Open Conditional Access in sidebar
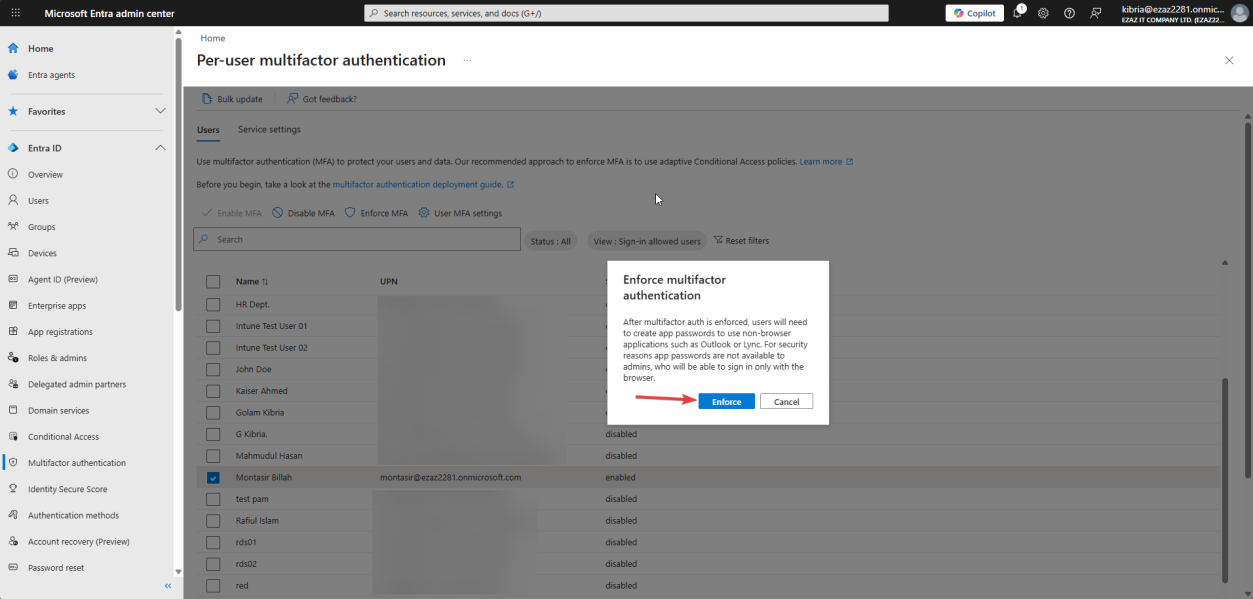 click(x=63, y=437)
